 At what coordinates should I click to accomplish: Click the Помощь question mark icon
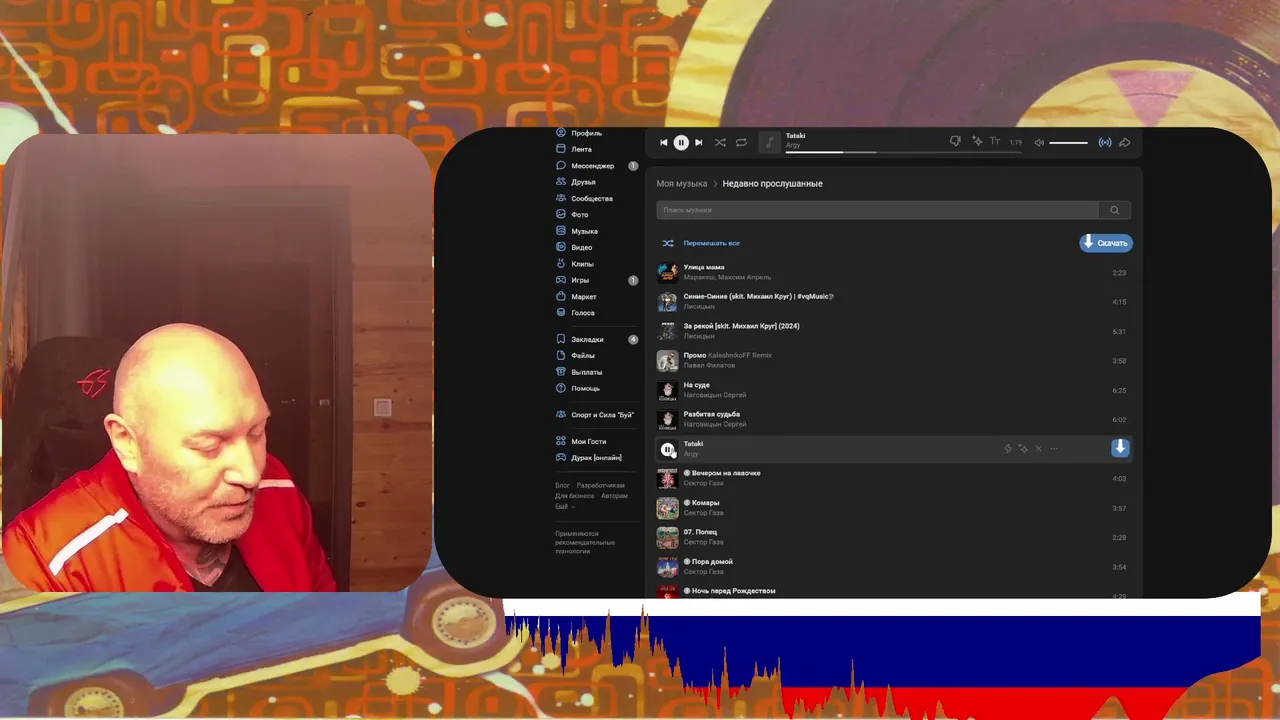[x=561, y=387]
